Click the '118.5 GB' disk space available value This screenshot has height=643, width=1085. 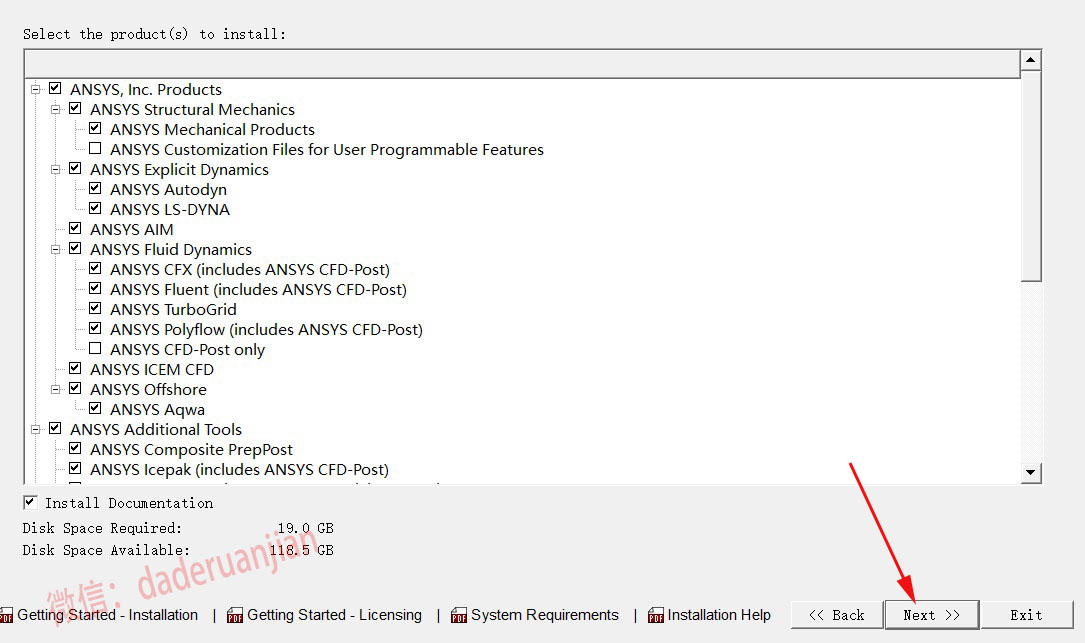(302, 550)
